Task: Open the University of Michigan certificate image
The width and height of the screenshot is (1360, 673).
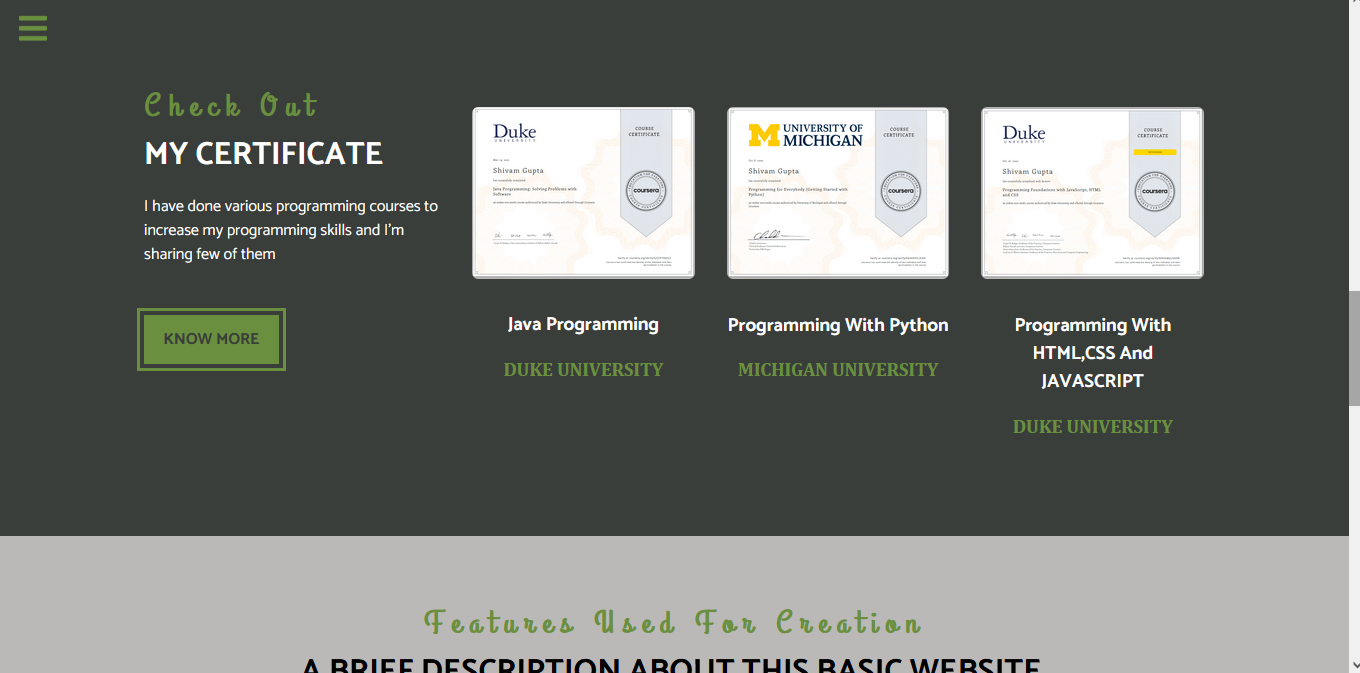Action: [838, 193]
